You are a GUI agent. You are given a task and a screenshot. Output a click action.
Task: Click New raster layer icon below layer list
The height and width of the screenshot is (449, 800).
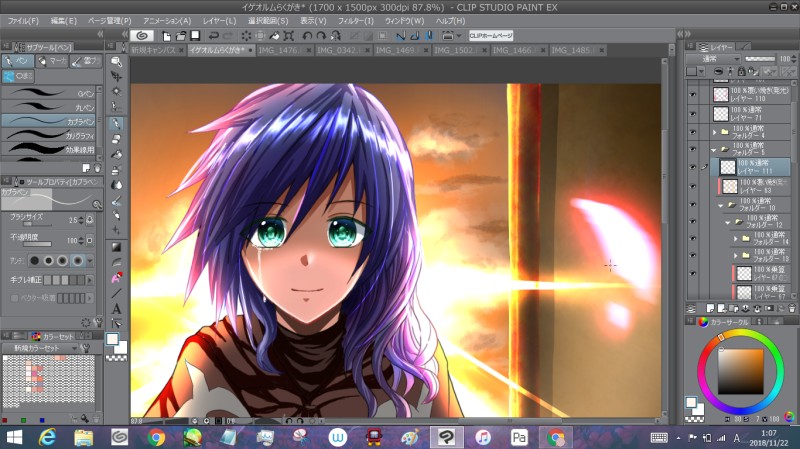click(710, 308)
